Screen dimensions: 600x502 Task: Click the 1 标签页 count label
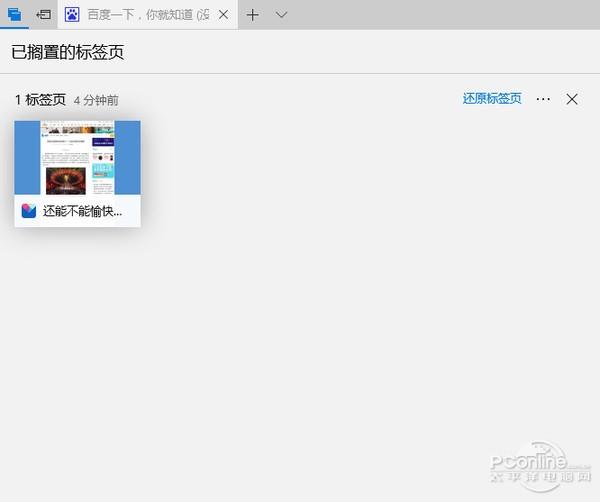(x=40, y=100)
